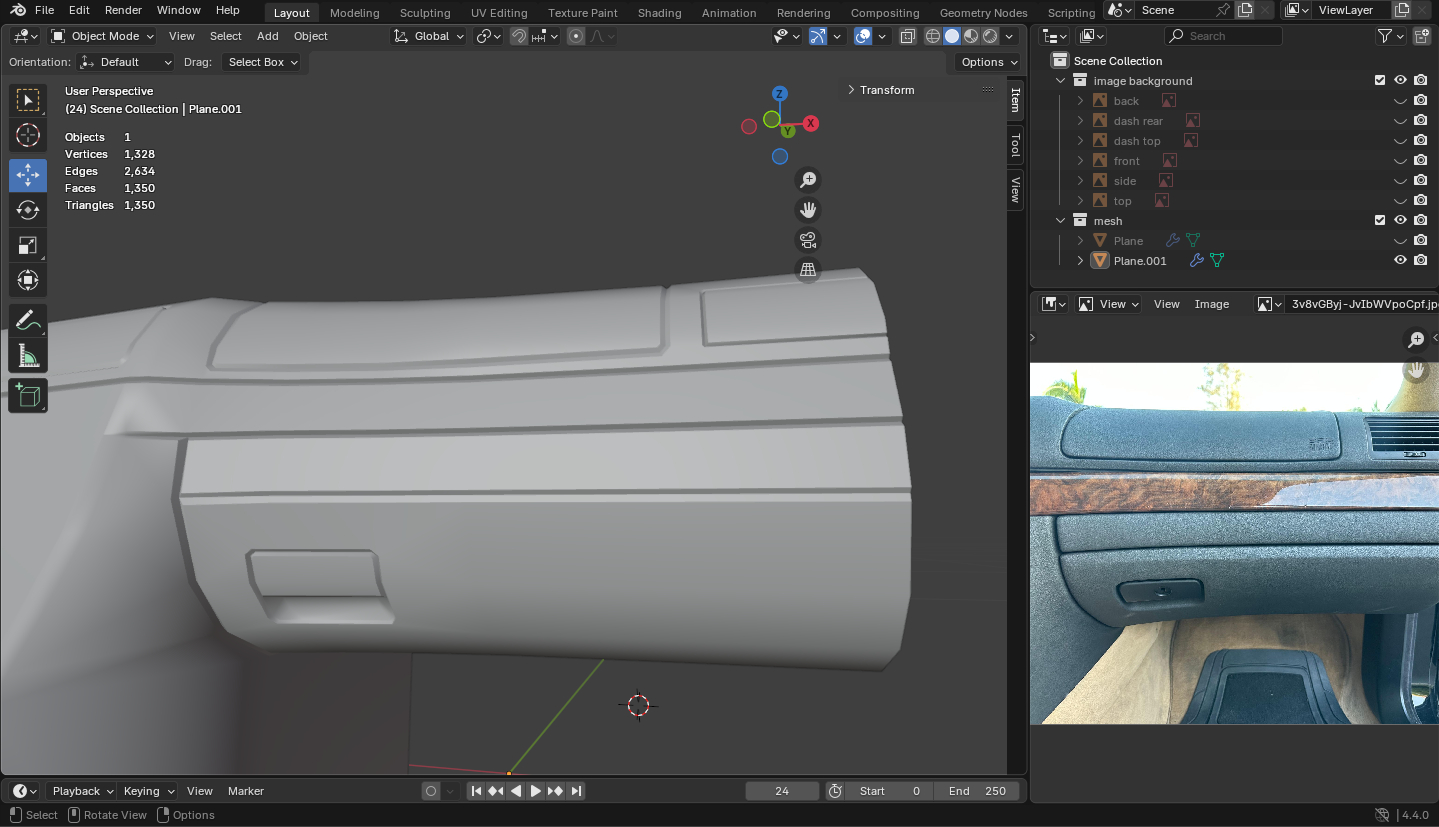Enable proportional editing
Screen dimensions: 1439x827
click(x=576, y=36)
